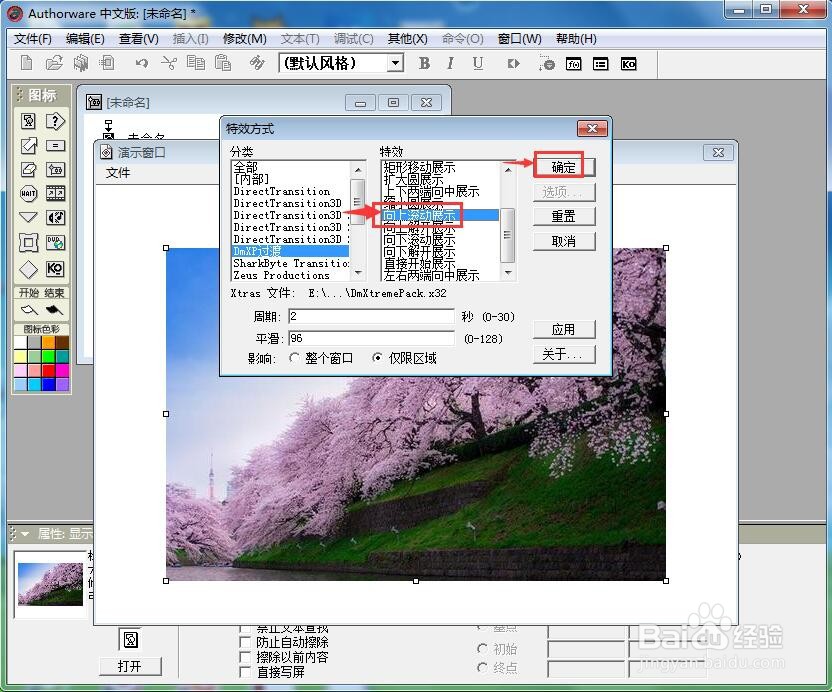The image size is (832, 692).
Task: Click the Save All toolbar icon
Action: 81,63
